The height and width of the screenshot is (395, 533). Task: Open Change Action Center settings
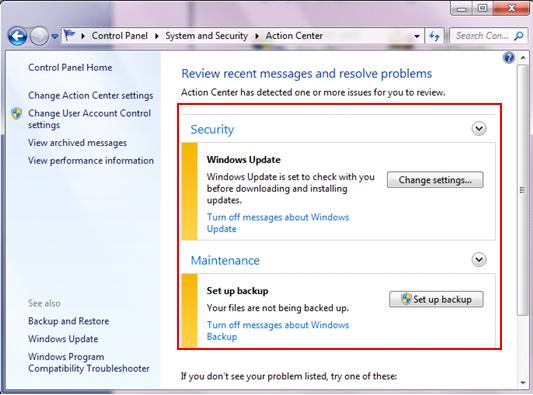[x=91, y=96]
